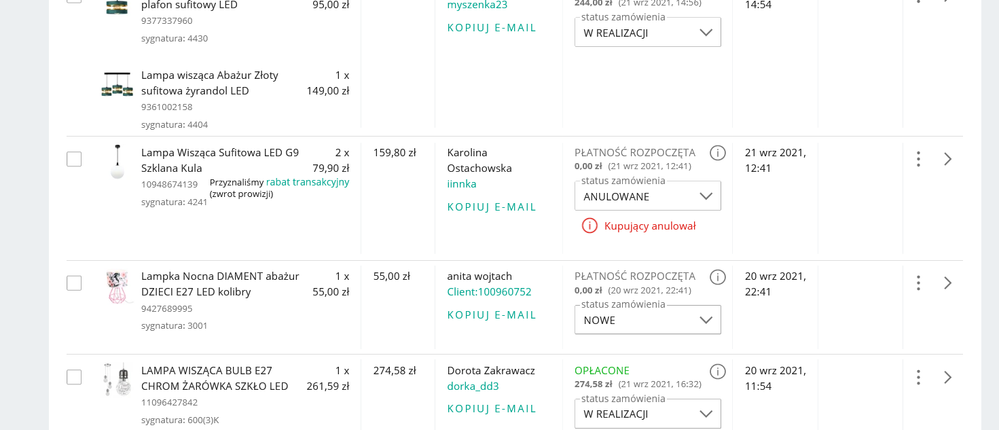Click KOPIUJ E-MAIL for anita wojtach

[x=491, y=315]
